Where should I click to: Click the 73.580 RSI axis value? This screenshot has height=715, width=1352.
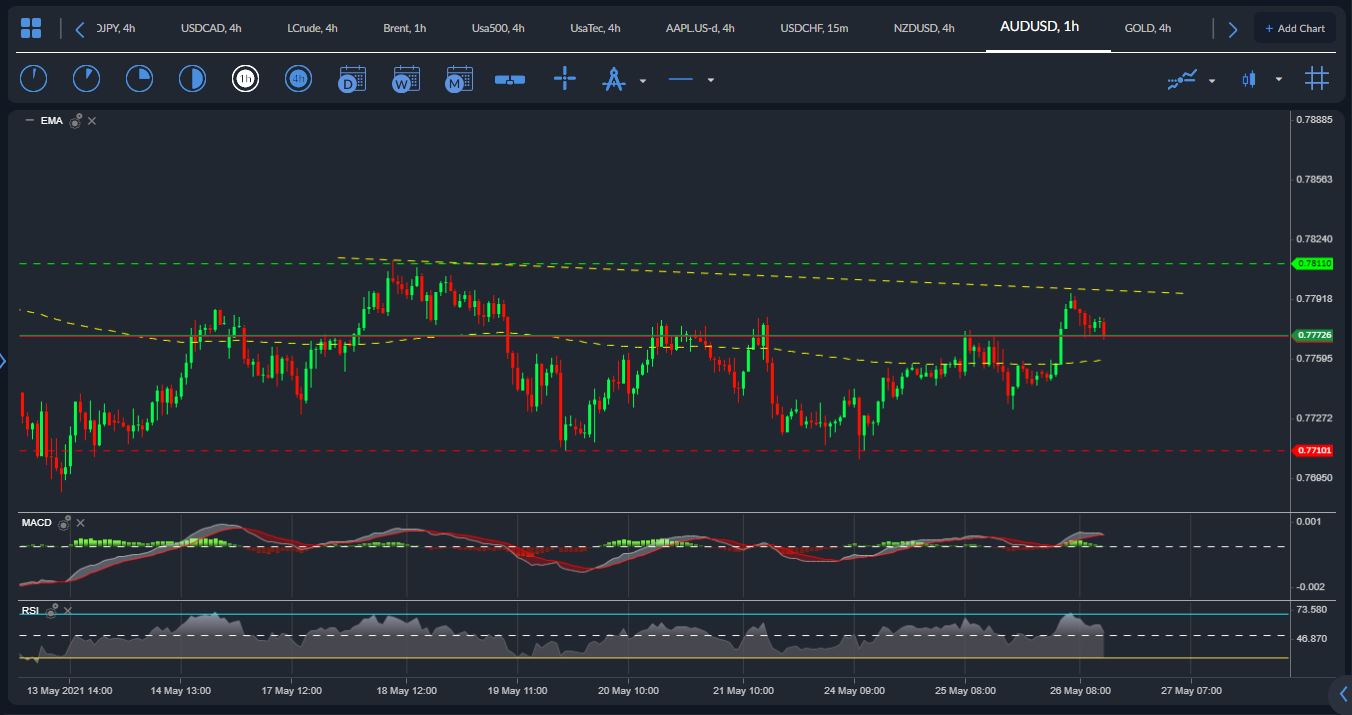1311,609
